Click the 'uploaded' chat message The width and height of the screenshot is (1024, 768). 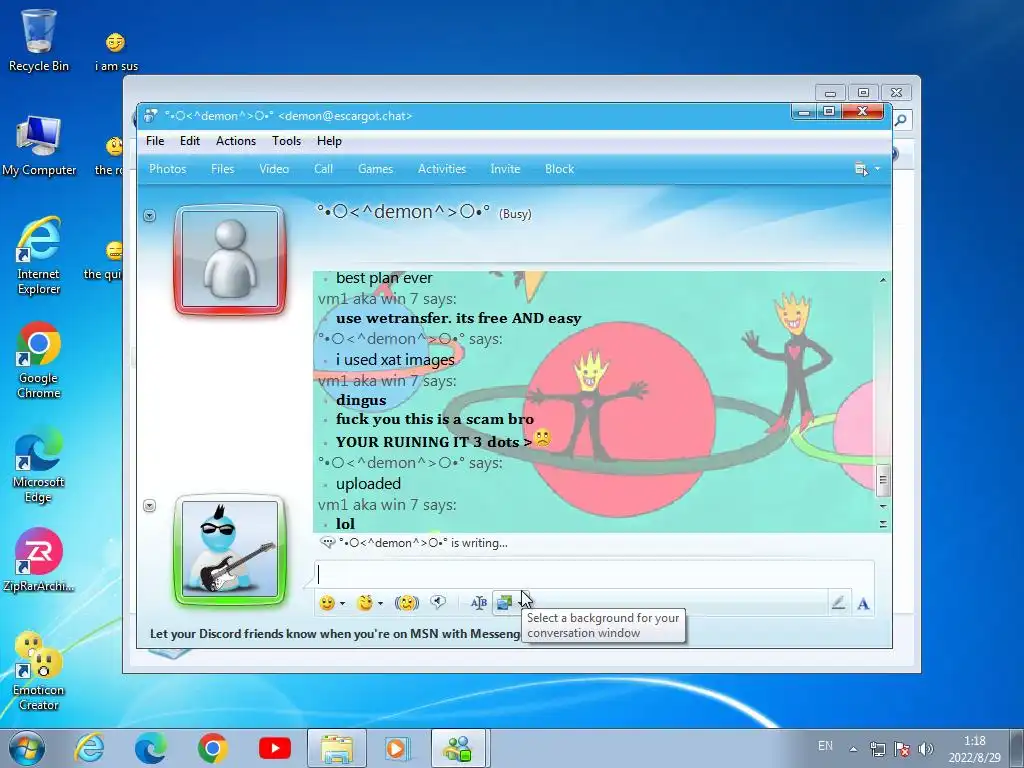coord(368,484)
